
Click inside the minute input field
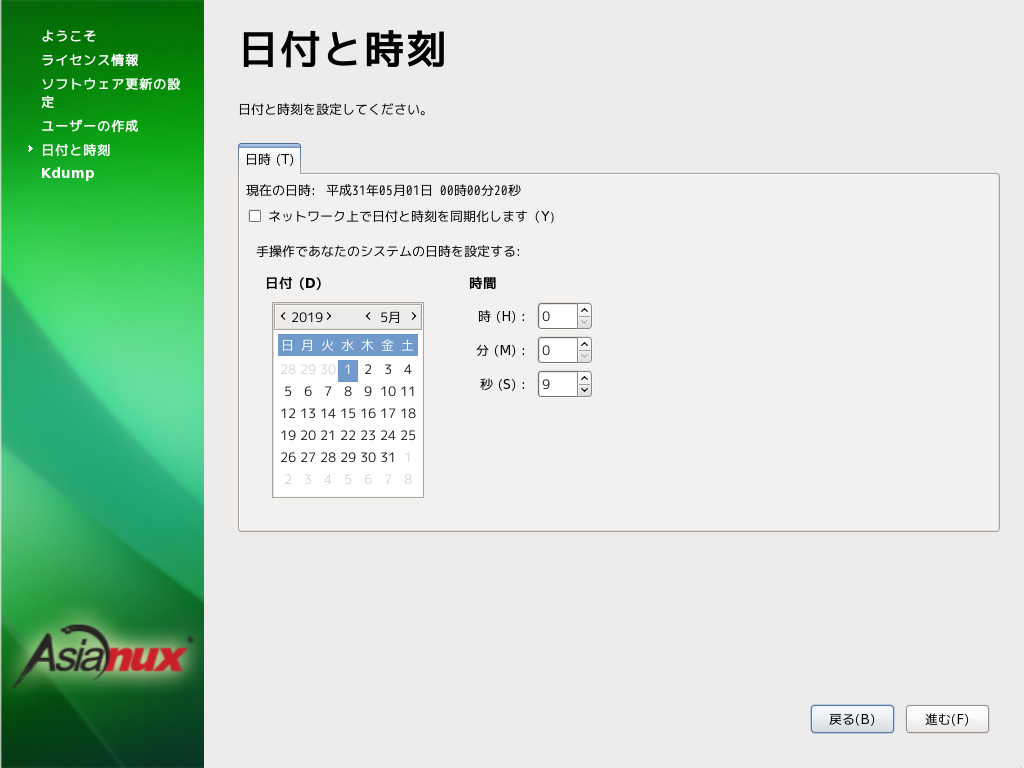click(557, 350)
